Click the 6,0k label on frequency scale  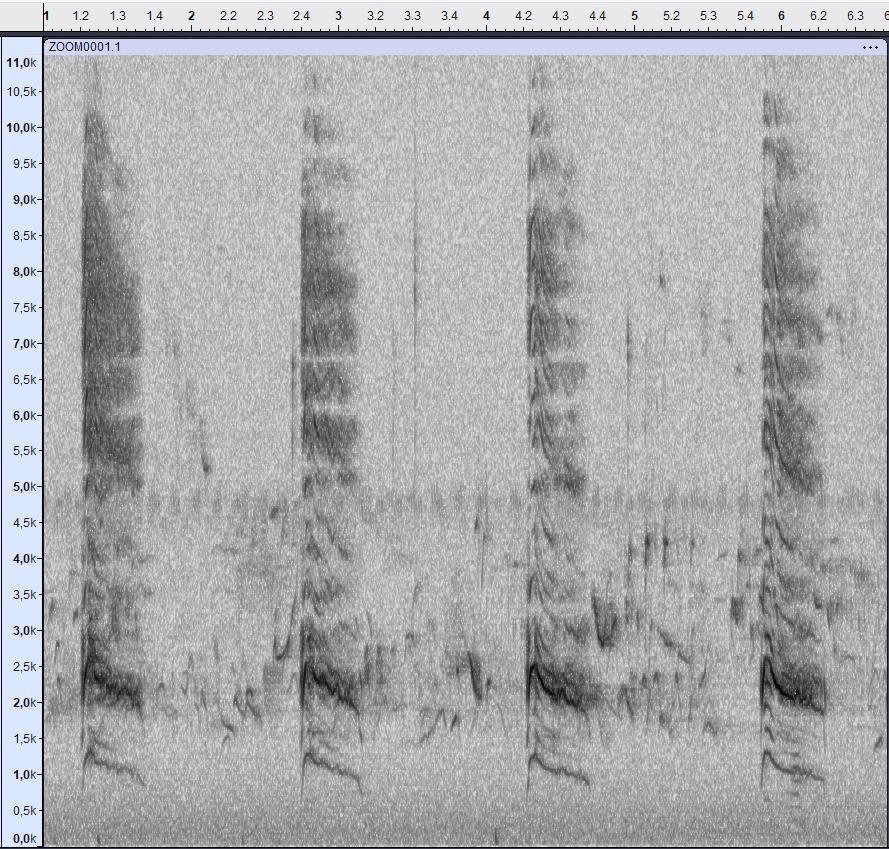coord(25,416)
